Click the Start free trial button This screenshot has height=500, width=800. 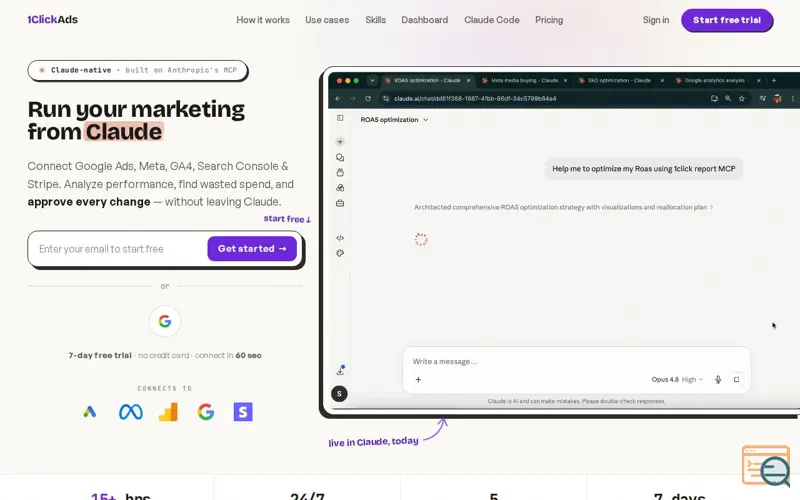[727, 20]
